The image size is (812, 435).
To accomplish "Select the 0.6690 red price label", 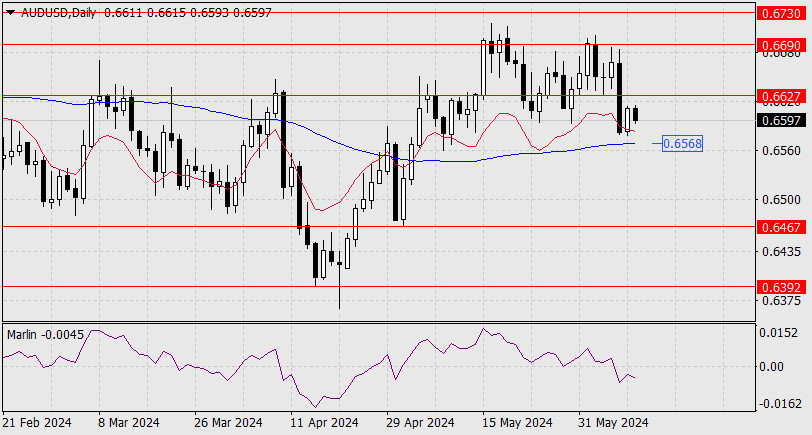I will point(781,45).
